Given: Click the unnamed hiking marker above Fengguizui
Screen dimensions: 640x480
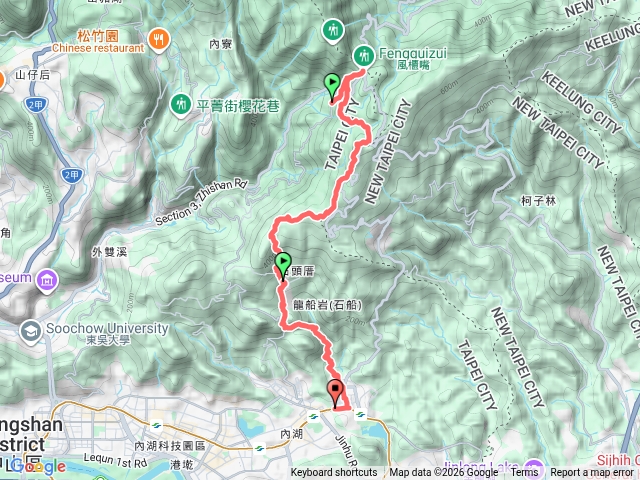Looking at the screenshot, I should [333, 31].
